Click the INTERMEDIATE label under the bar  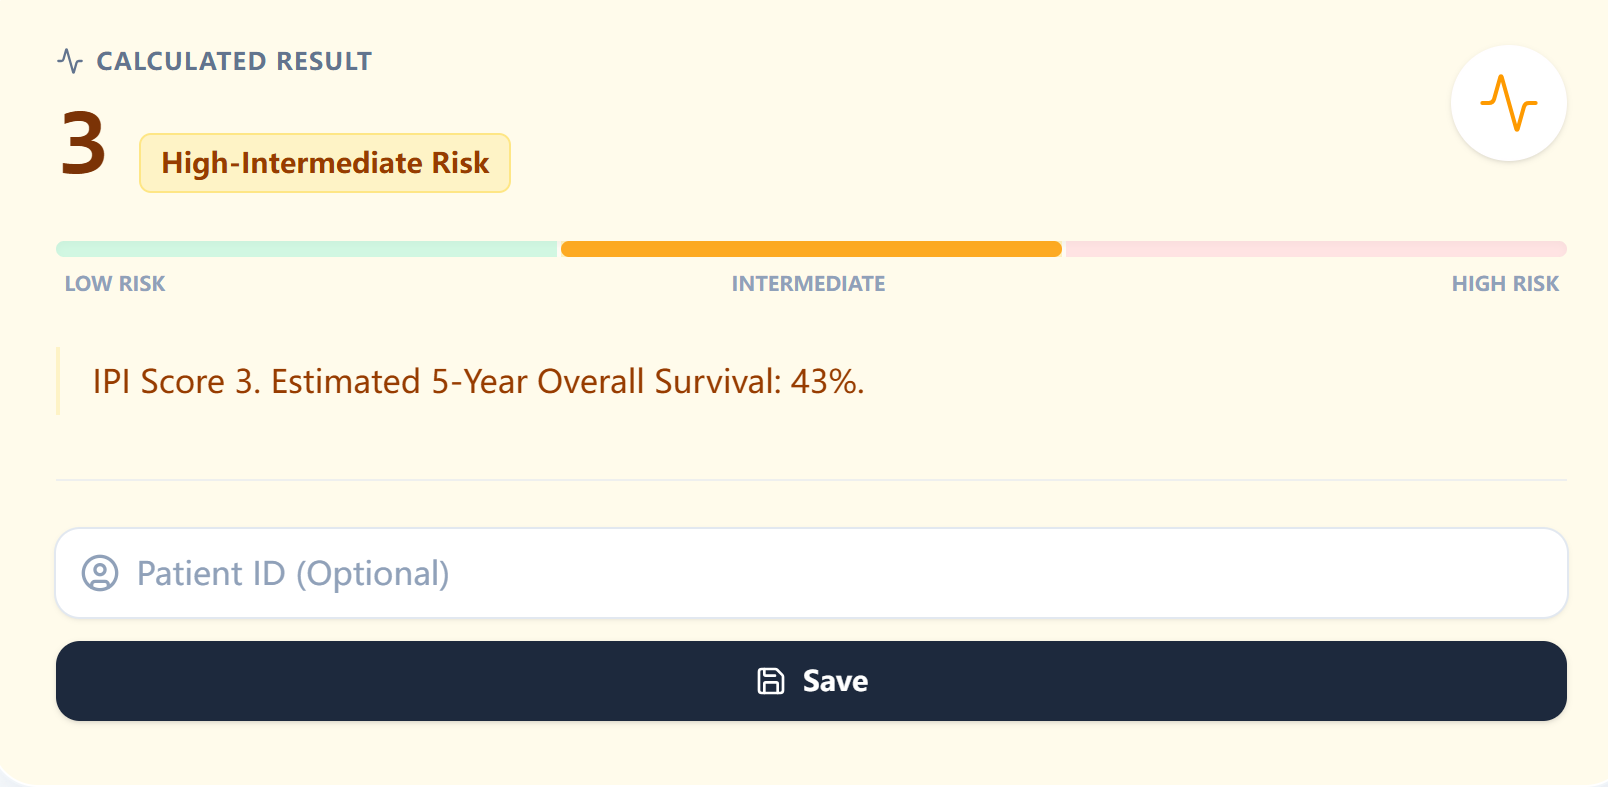click(x=808, y=284)
